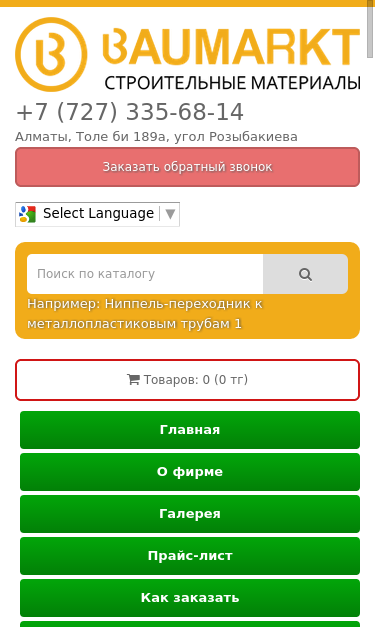The height and width of the screenshot is (627, 375).
Task: Click the СТРОИТЕЛЬНЫЕ МАТЕРИАЛЫ tagline
Action: (233, 83)
